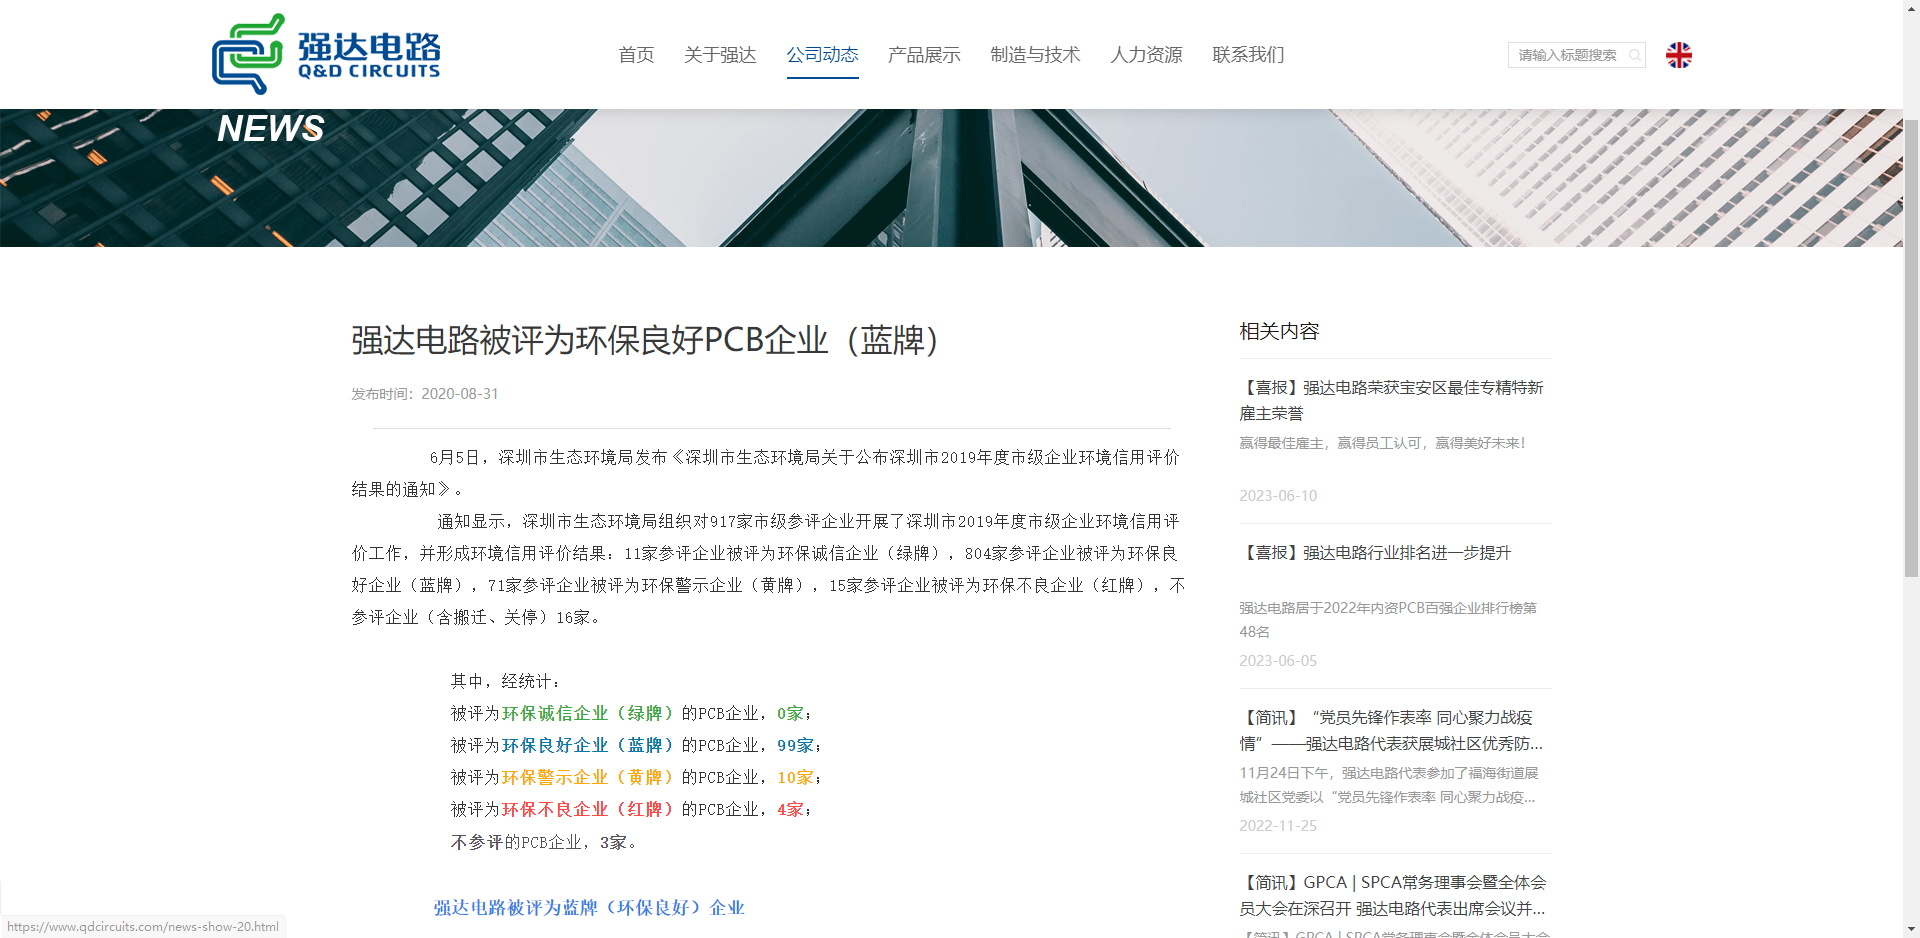Click the NEWS banner image
Image resolution: width=1920 pixels, height=938 pixels.
point(950,178)
